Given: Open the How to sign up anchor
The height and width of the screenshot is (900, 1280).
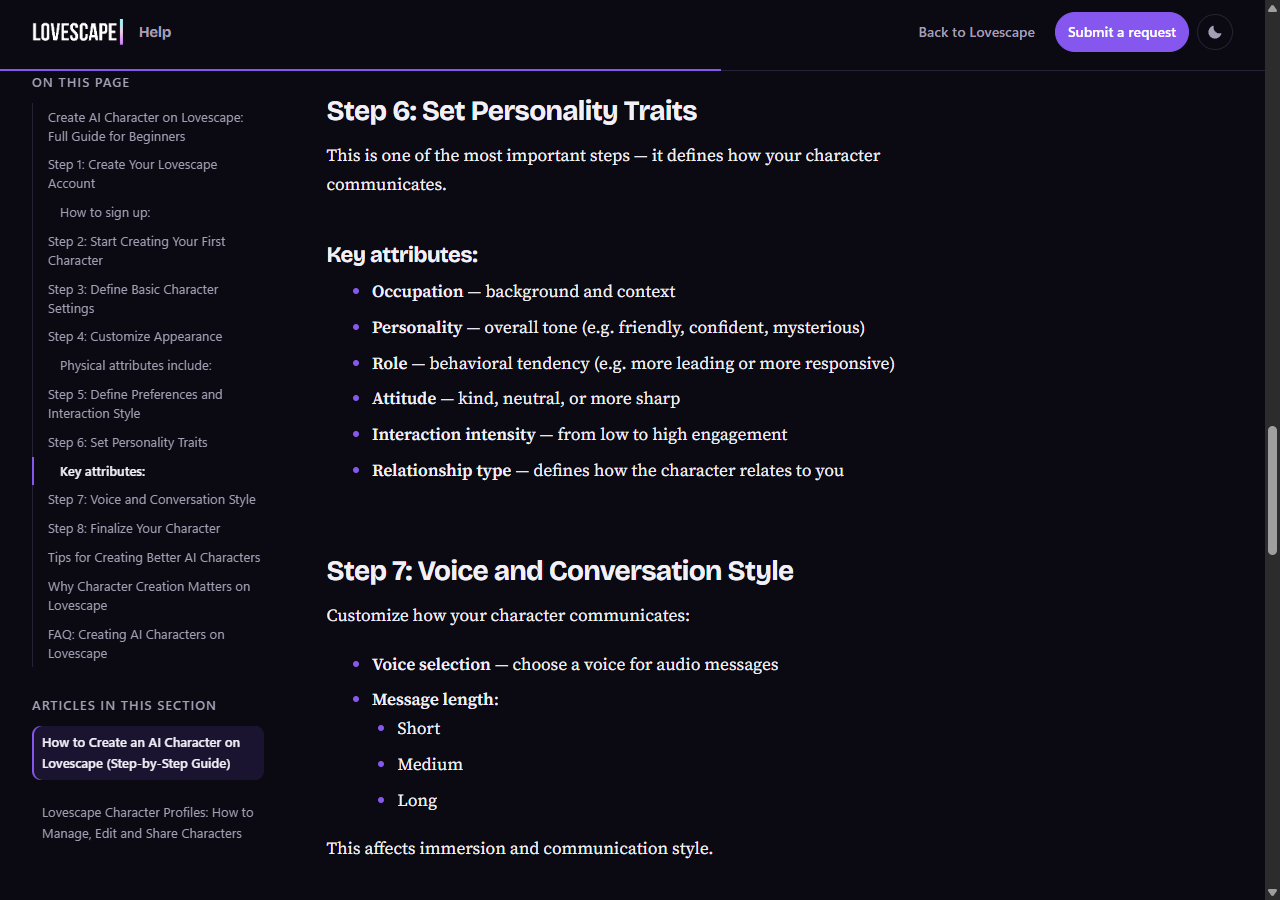Looking at the screenshot, I should [x=105, y=212].
